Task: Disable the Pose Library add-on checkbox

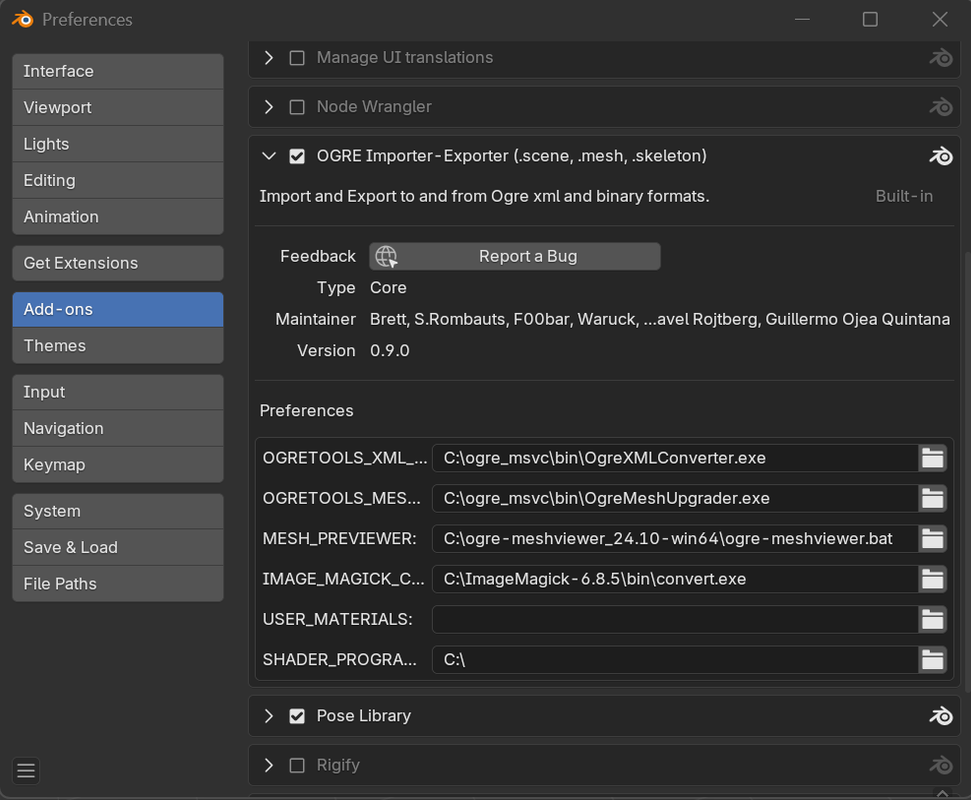Action: (x=297, y=716)
